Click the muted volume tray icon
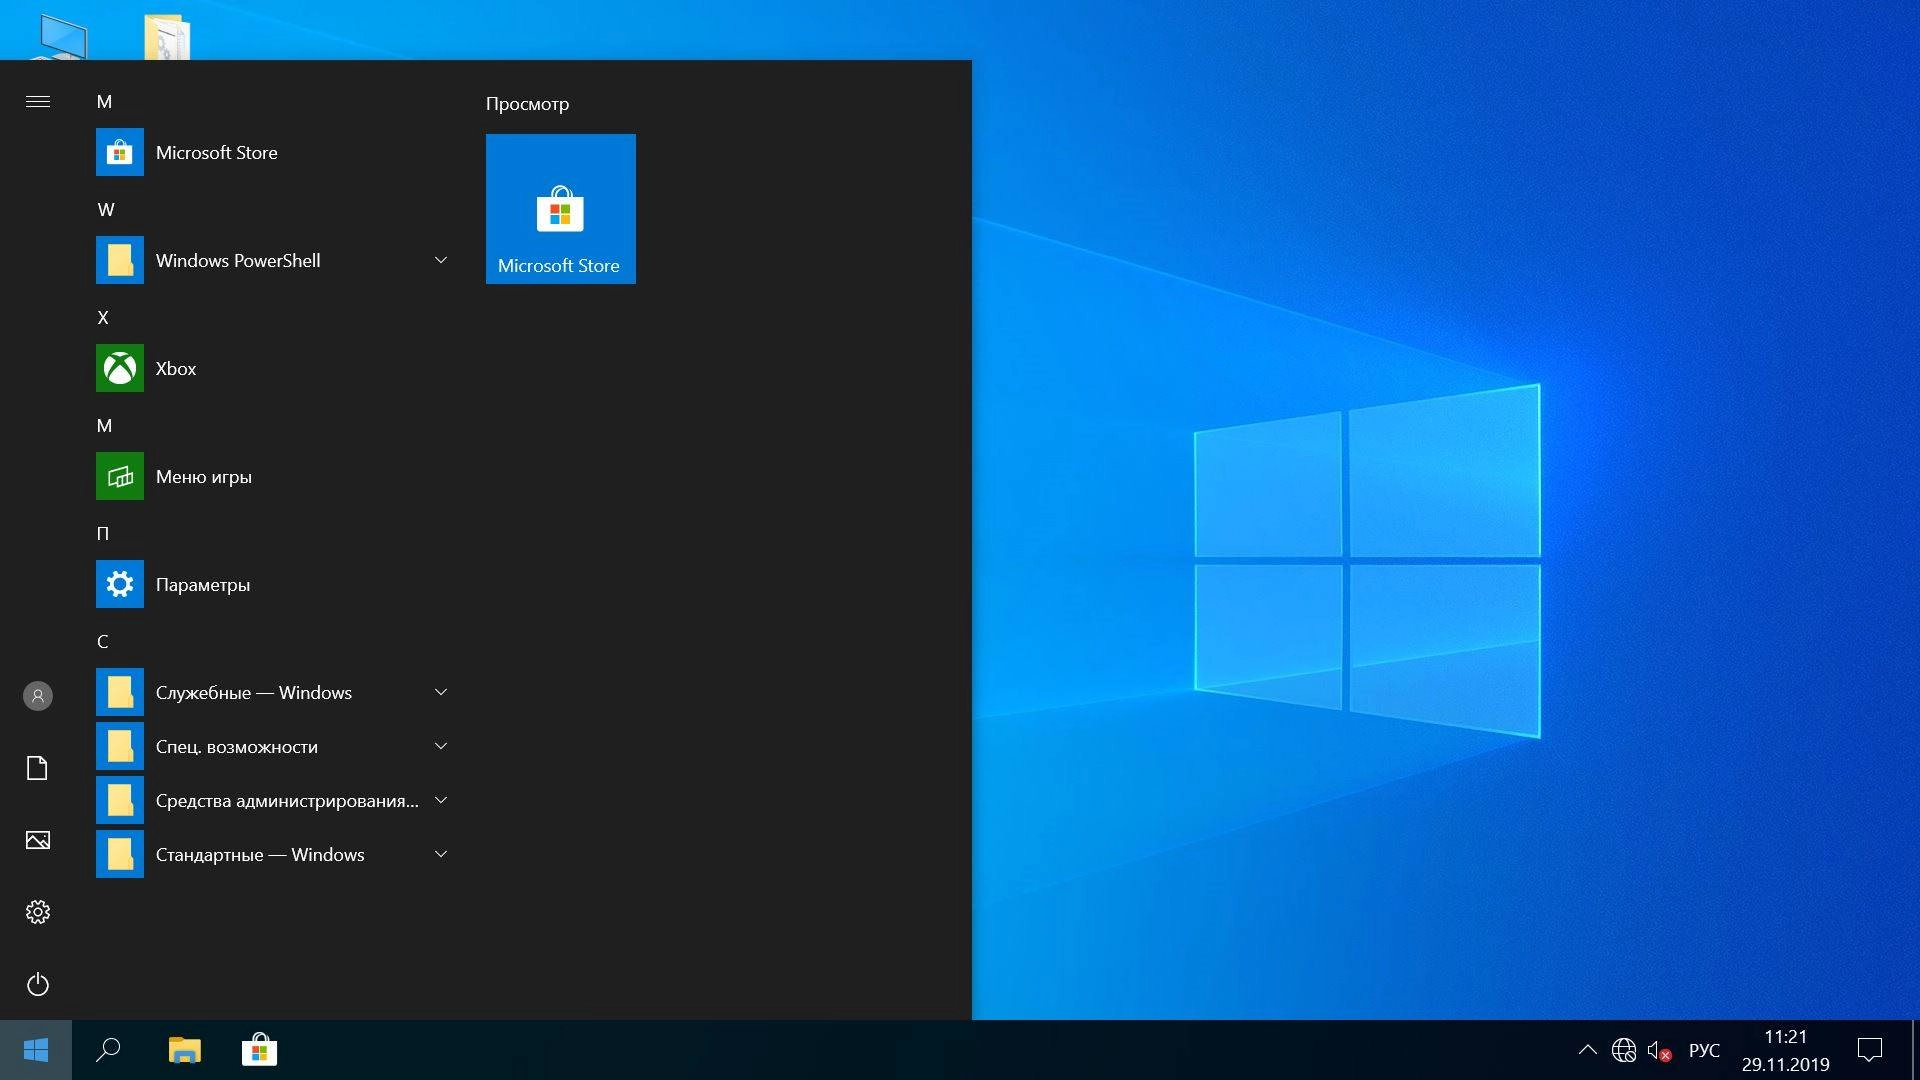This screenshot has width=1920, height=1080. pos(1659,1051)
